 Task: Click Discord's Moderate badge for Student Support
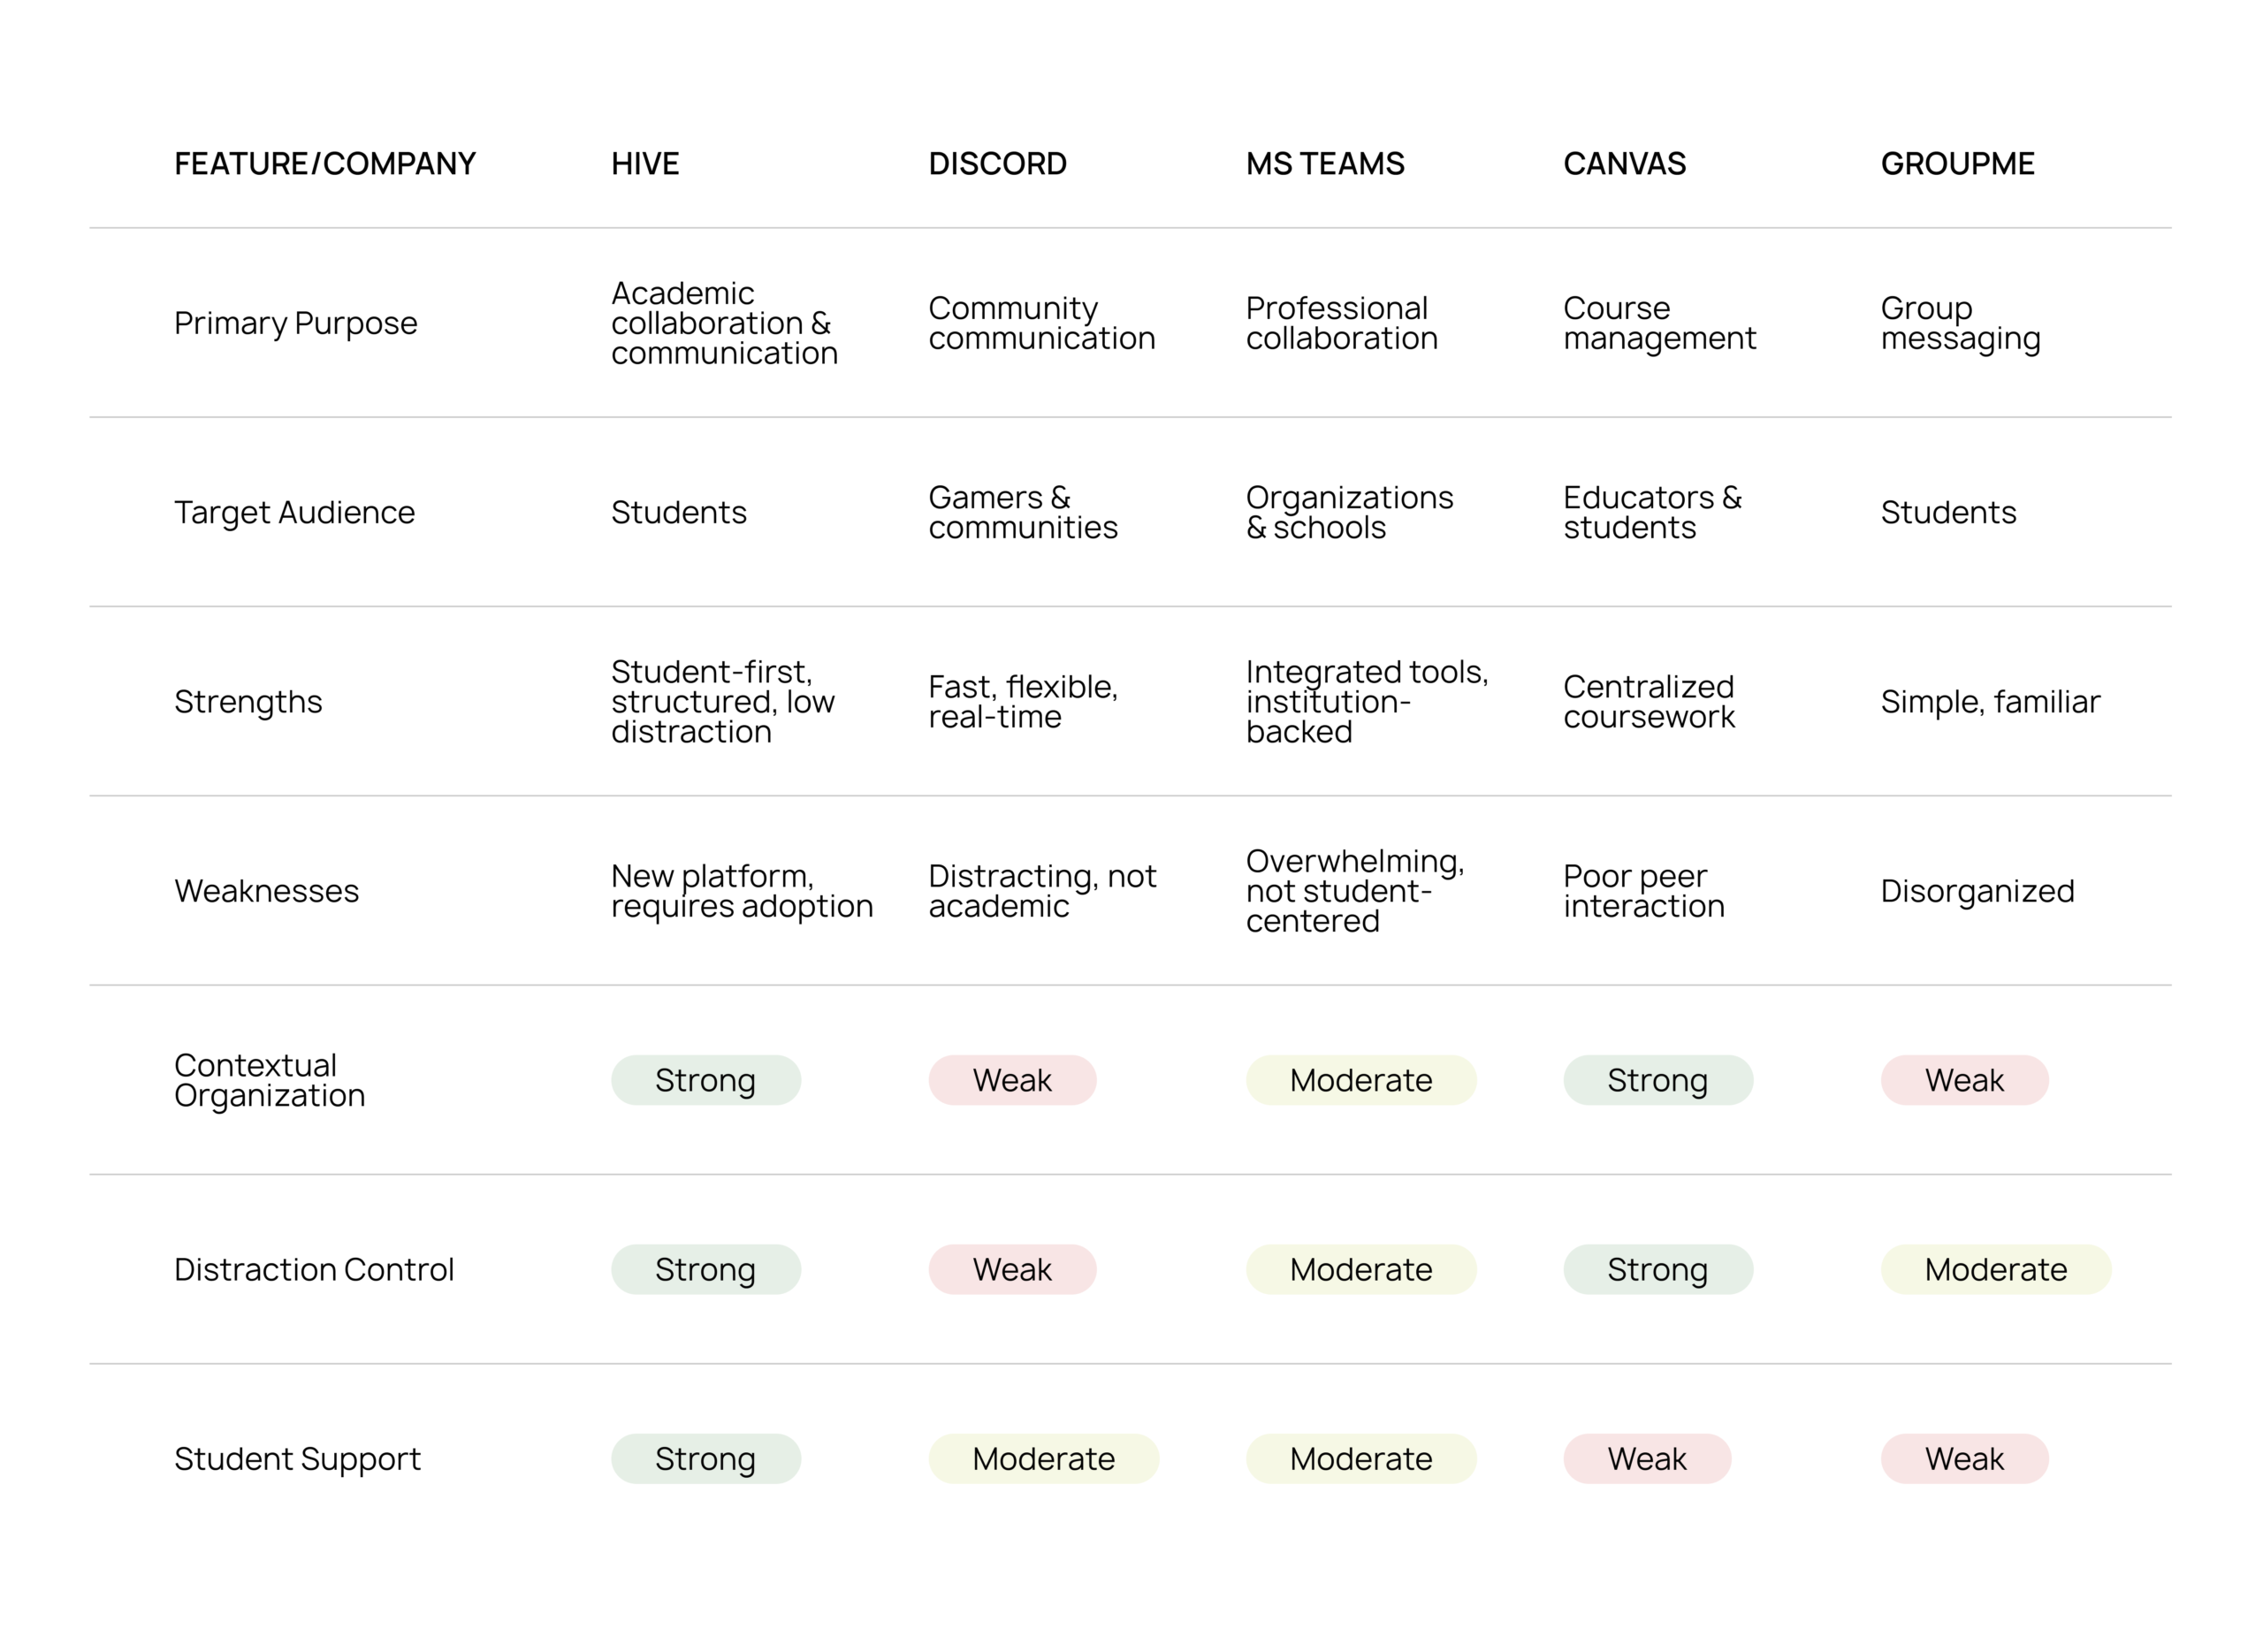tap(1043, 1458)
